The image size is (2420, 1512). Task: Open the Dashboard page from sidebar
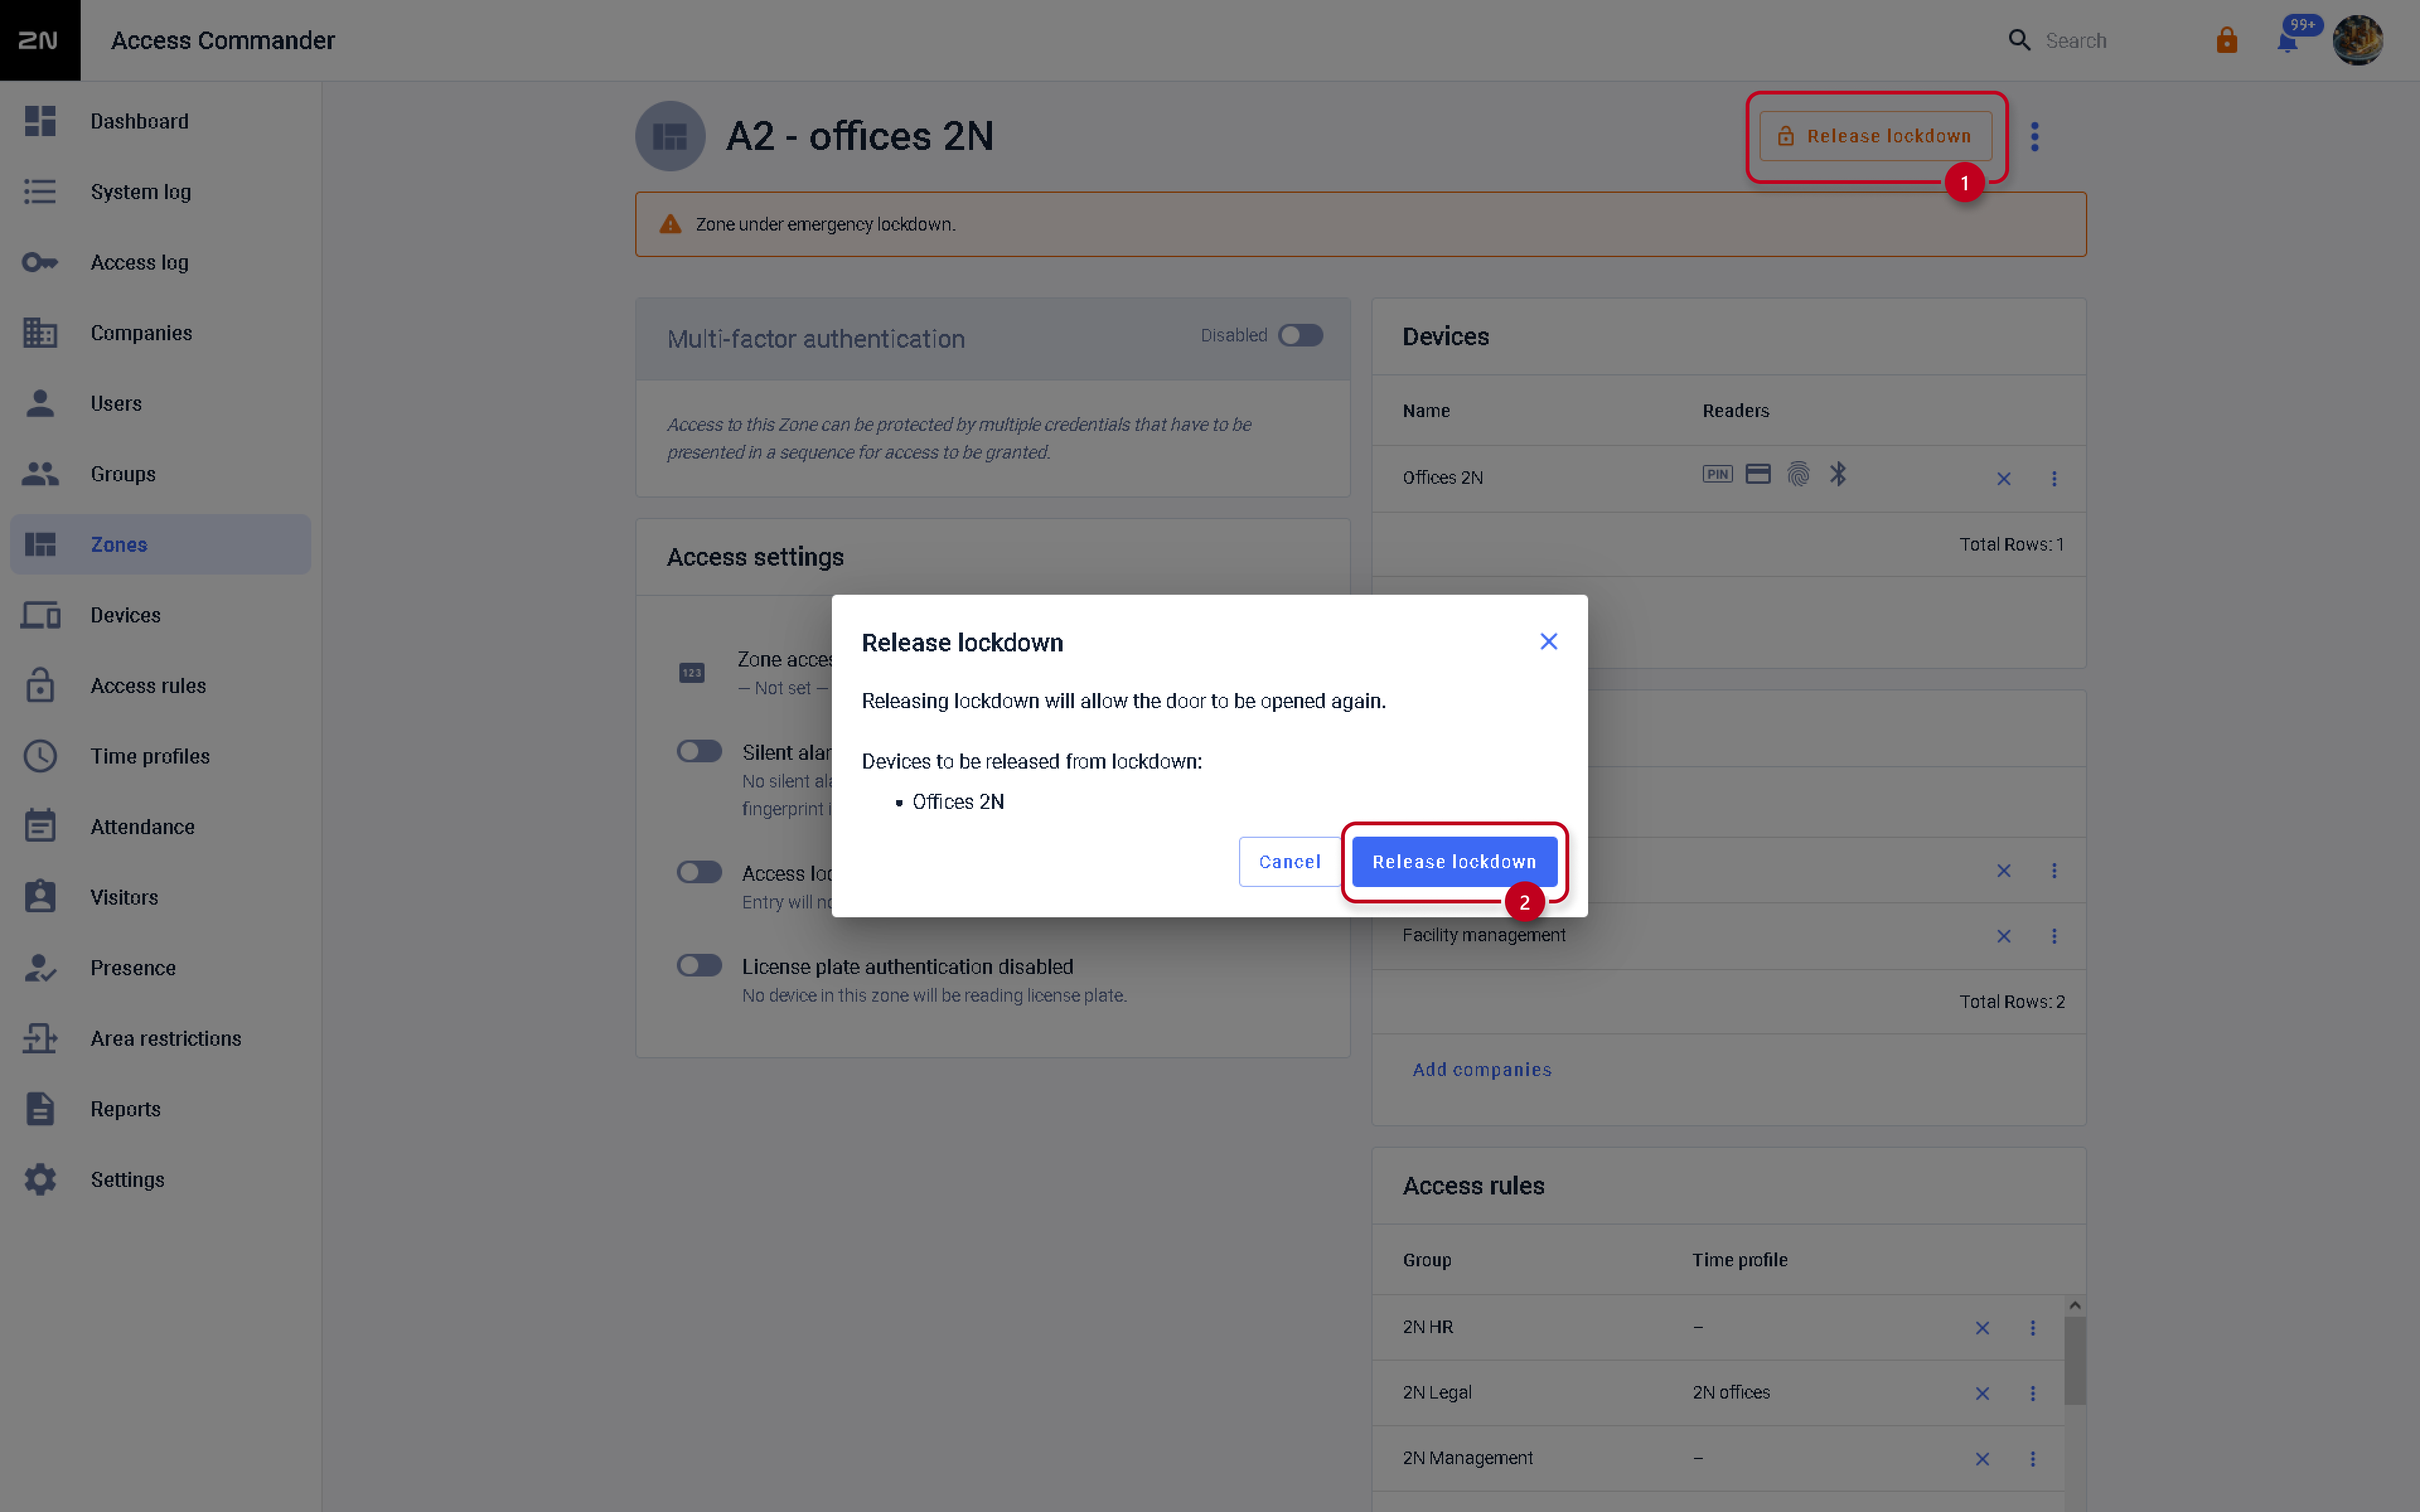point(160,121)
